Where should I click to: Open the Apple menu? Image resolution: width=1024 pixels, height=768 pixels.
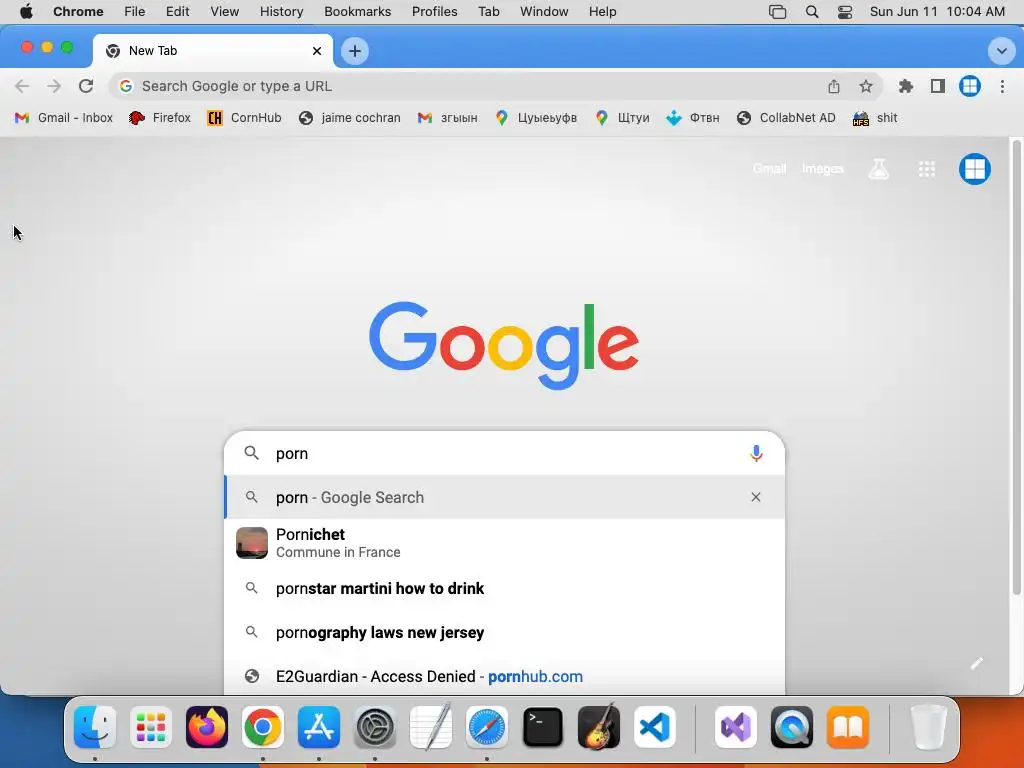pyautogui.click(x=26, y=12)
